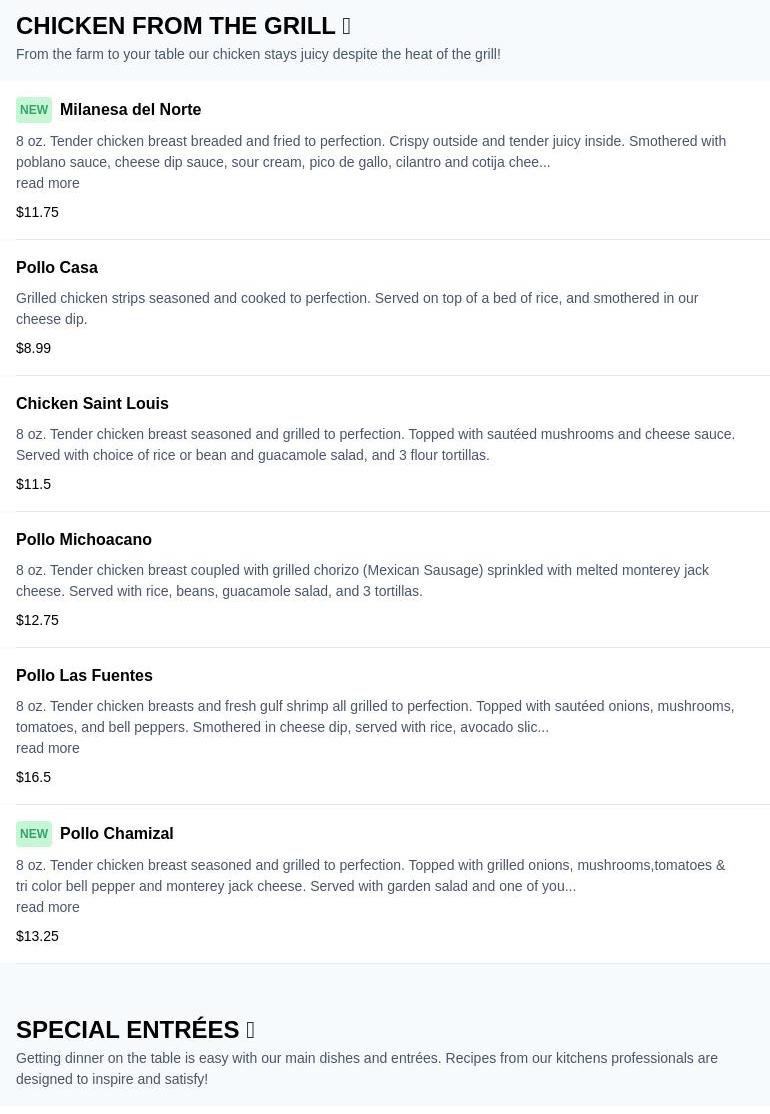Click the $8.99 price under Pollo Casa

point(34,348)
